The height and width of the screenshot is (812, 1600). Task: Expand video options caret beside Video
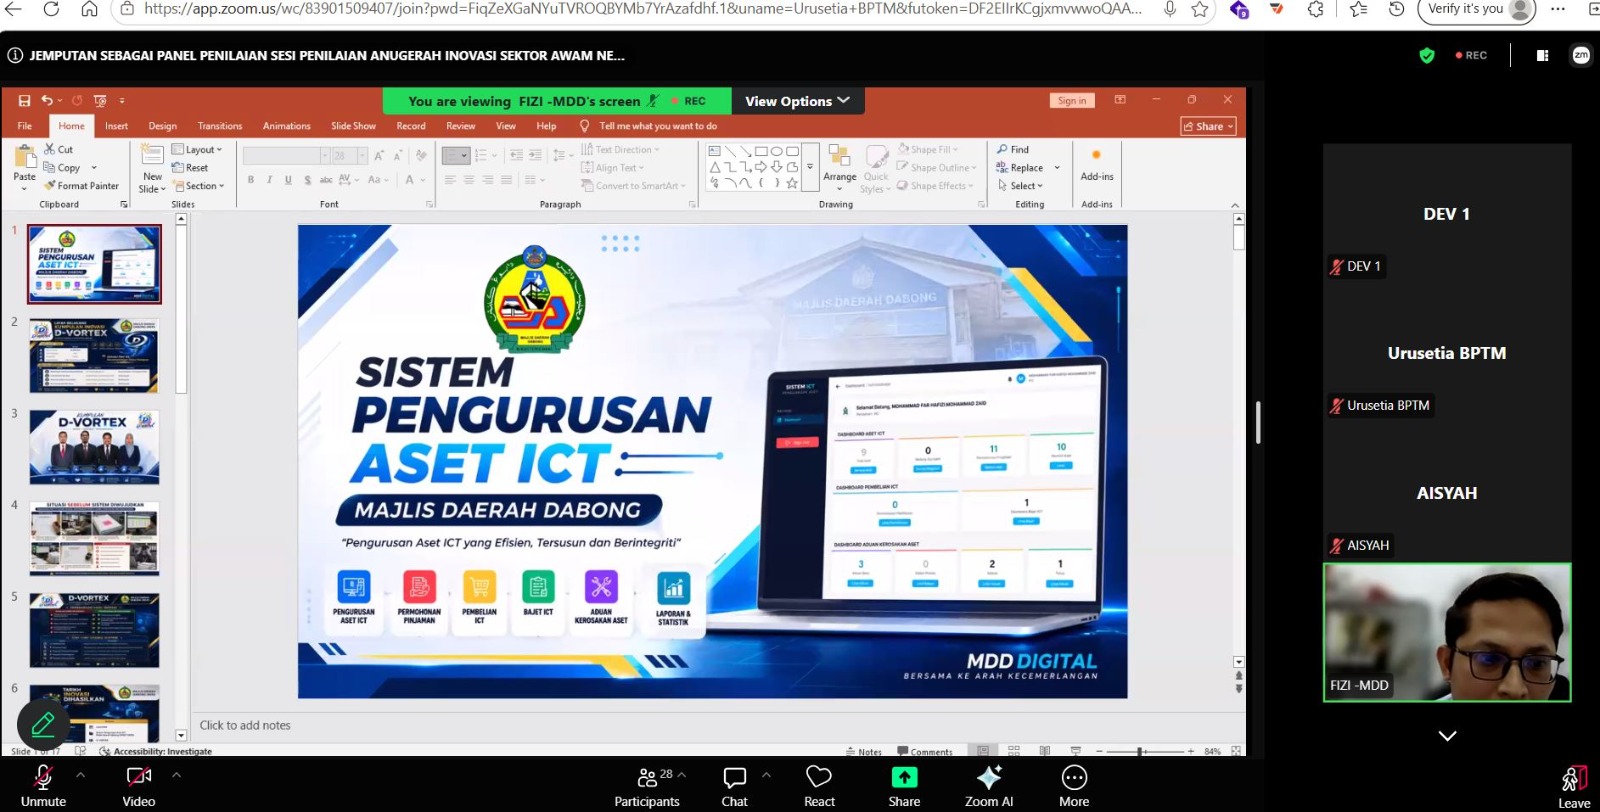pyautogui.click(x=176, y=775)
